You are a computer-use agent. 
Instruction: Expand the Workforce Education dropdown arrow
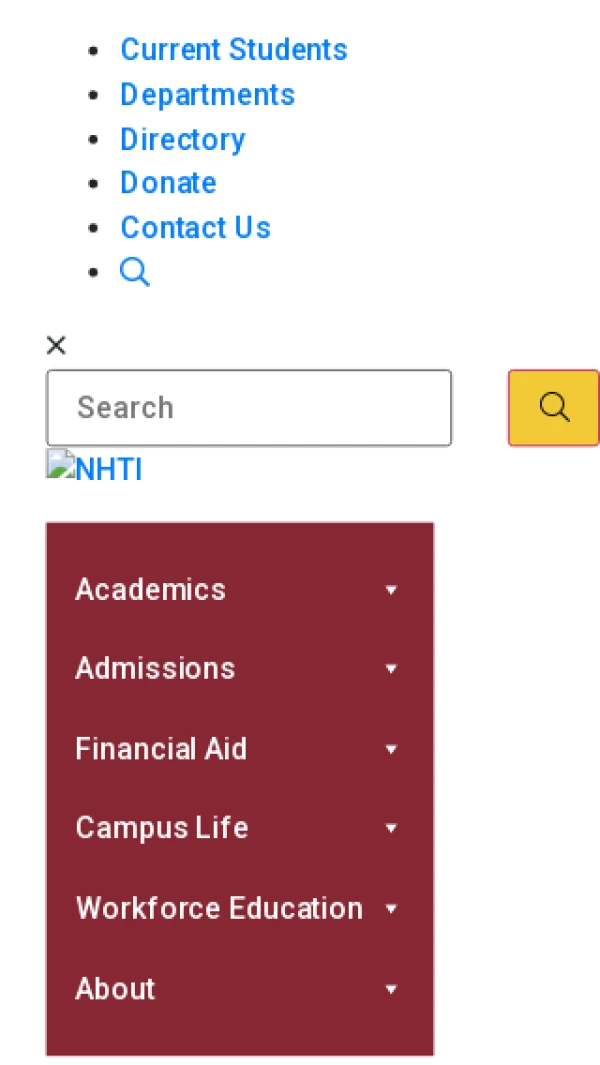coord(391,909)
